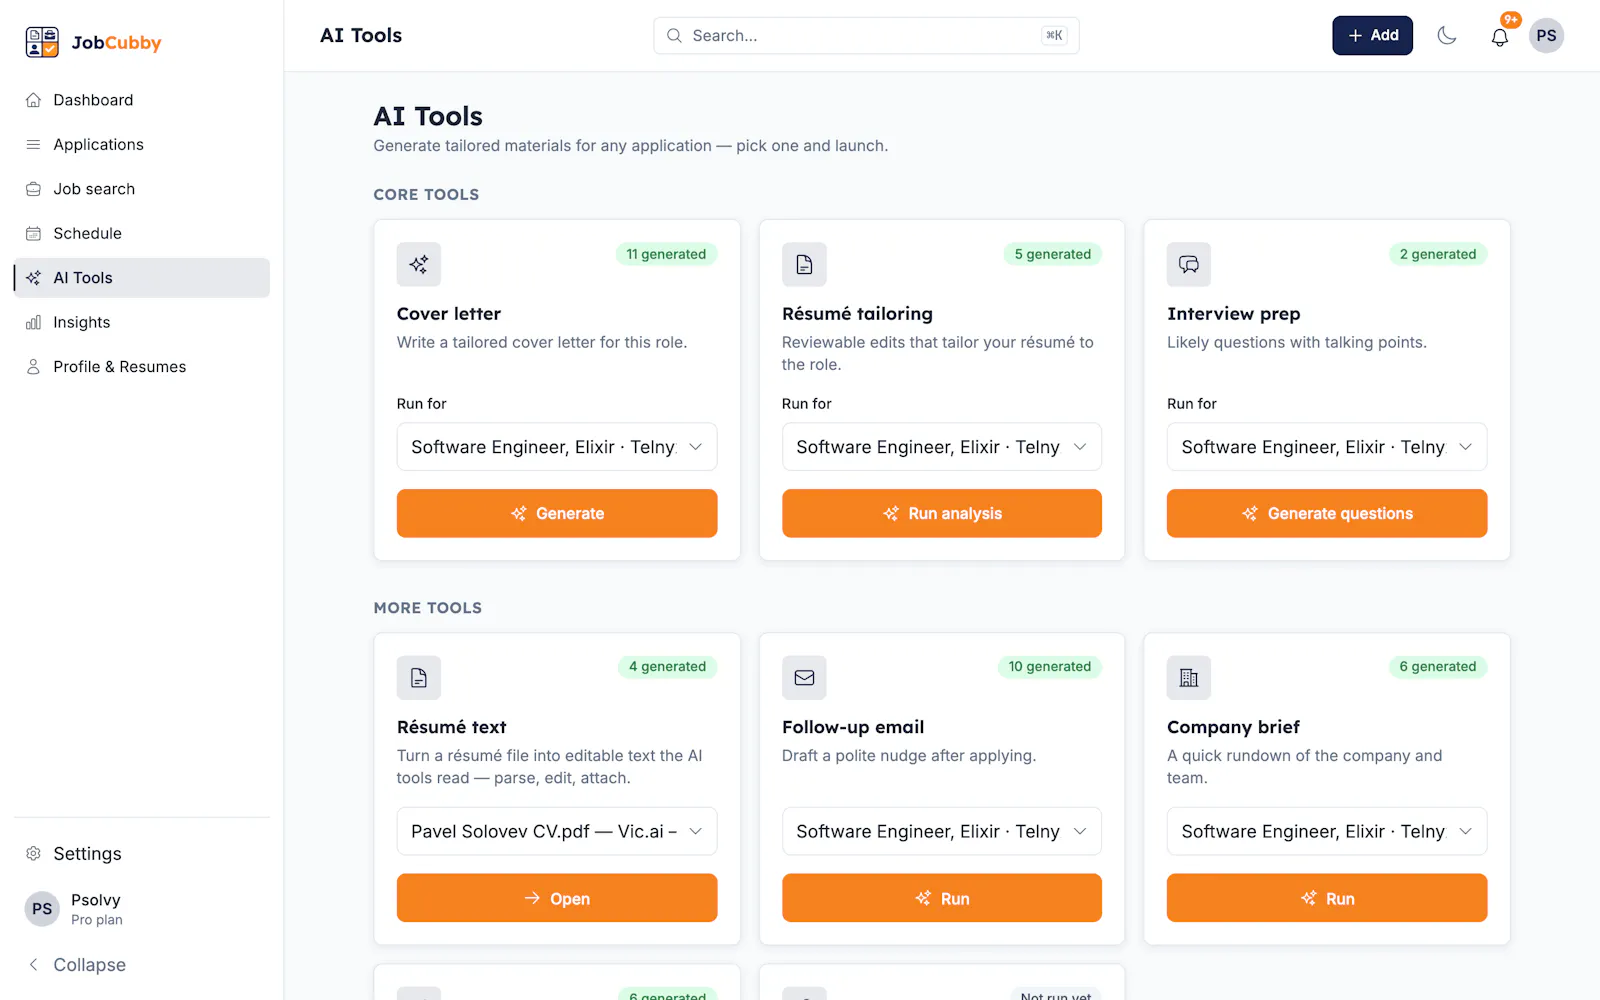
Task: Open the Pavel Solovev CV.pdf dropdown
Action: (557, 831)
